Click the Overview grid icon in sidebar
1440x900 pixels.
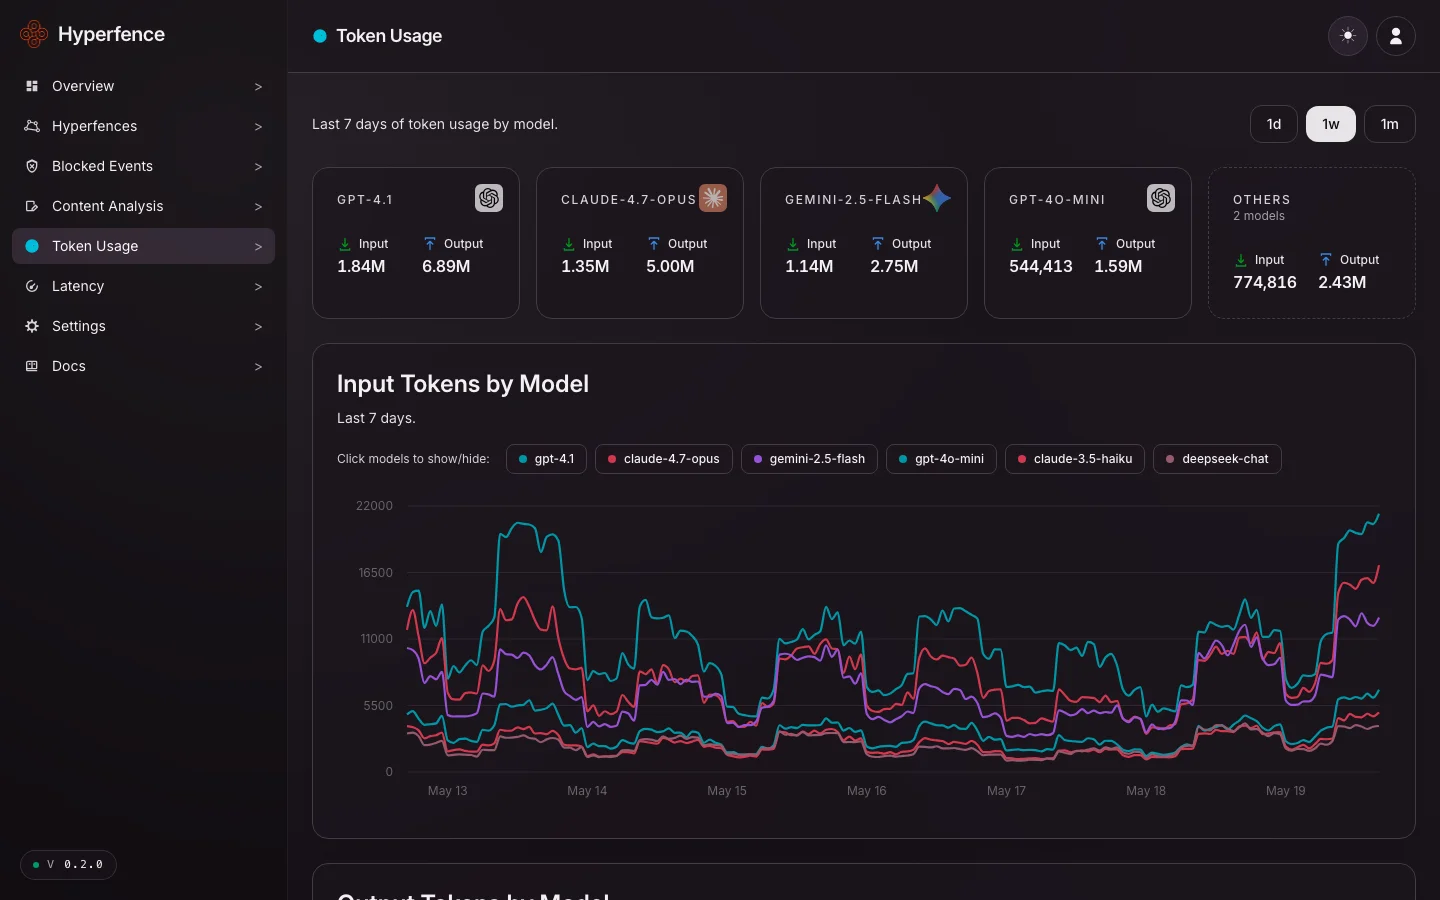32,86
